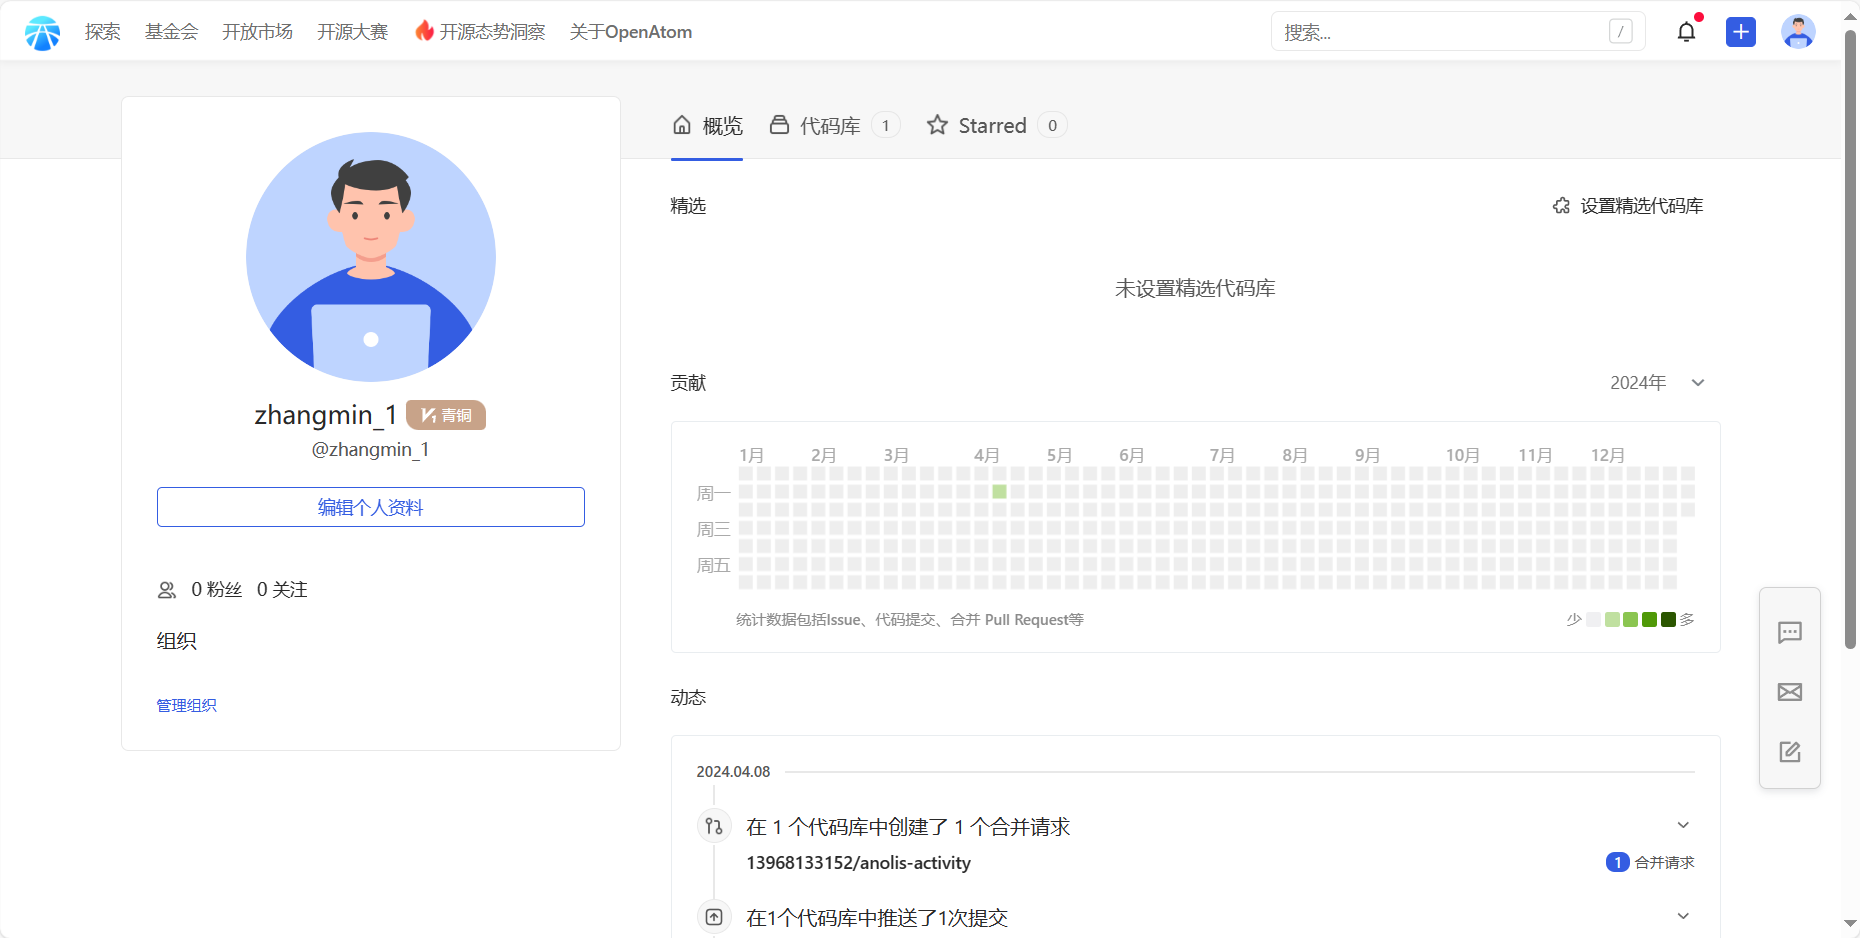Screen dimensions: 1860x938
Task: Open the 13968133152/anolis-activity repository link
Action: [x=859, y=863]
